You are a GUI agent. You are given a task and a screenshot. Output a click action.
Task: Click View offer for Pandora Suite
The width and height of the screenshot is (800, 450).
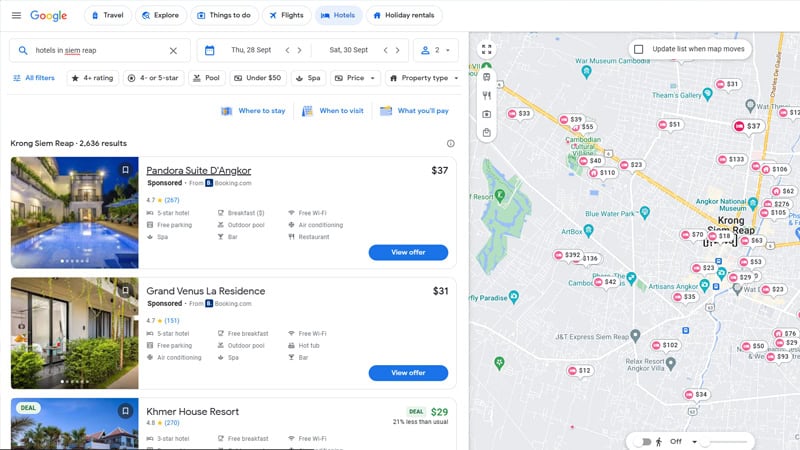pyautogui.click(x=408, y=252)
